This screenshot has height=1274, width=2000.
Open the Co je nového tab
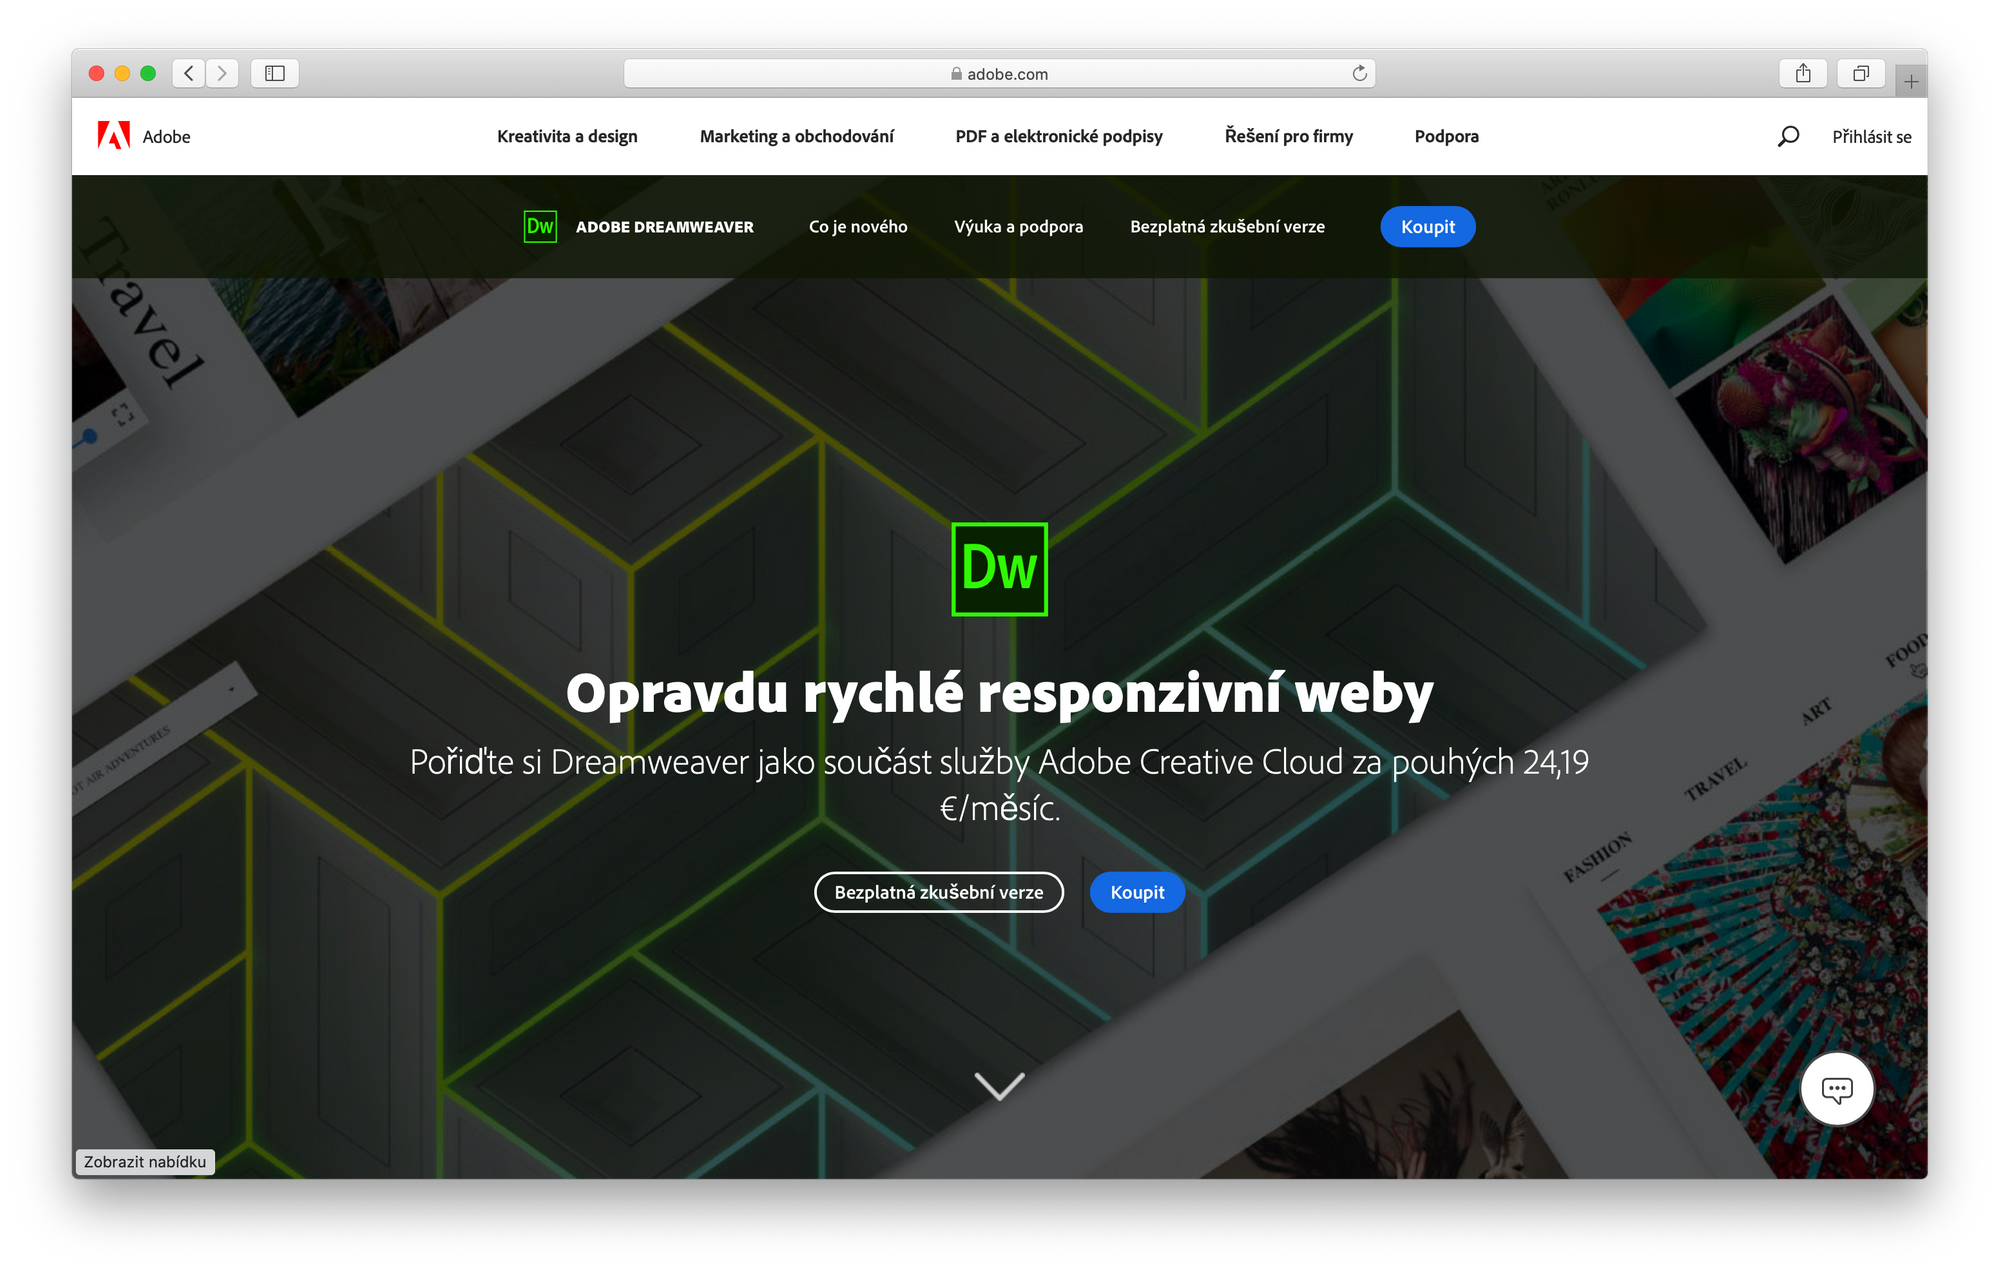pyautogui.click(x=858, y=227)
